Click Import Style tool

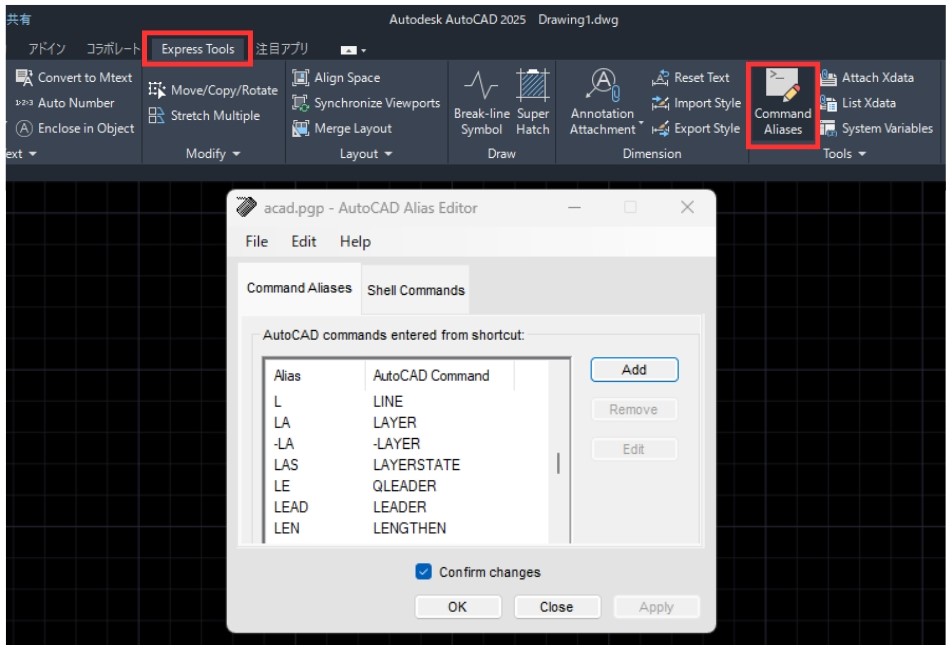click(696, 103)
